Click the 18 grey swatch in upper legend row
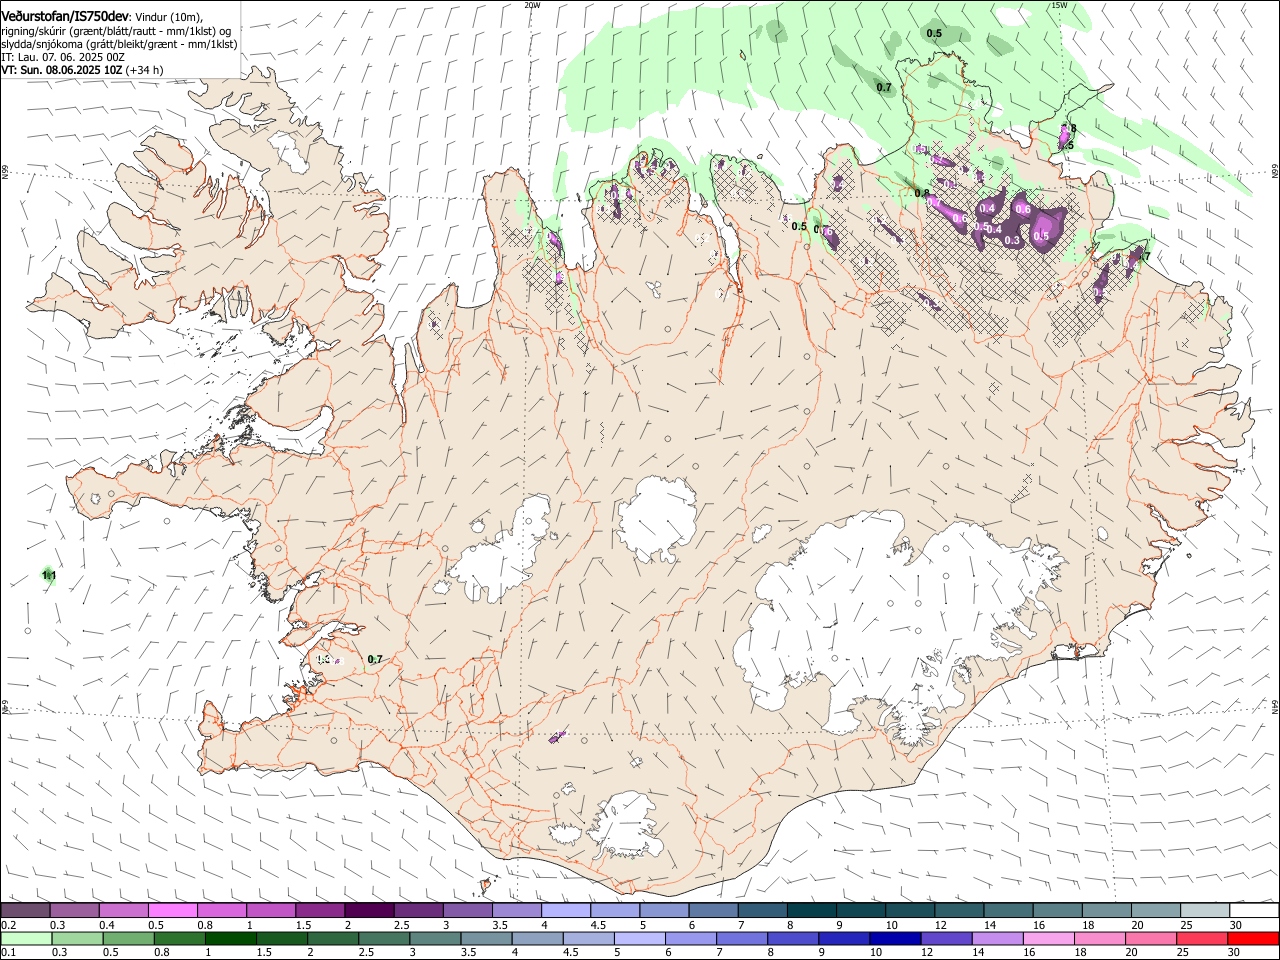Screen dimensions: 1280x960 pos(1106,911)
